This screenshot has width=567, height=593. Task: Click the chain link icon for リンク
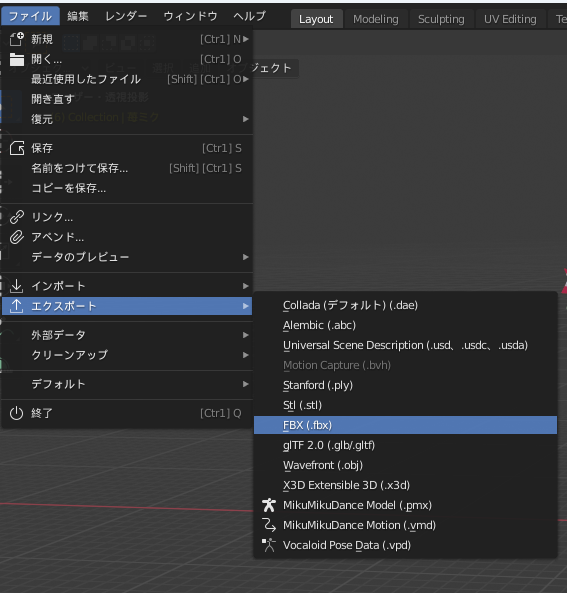tap(17, 217)
